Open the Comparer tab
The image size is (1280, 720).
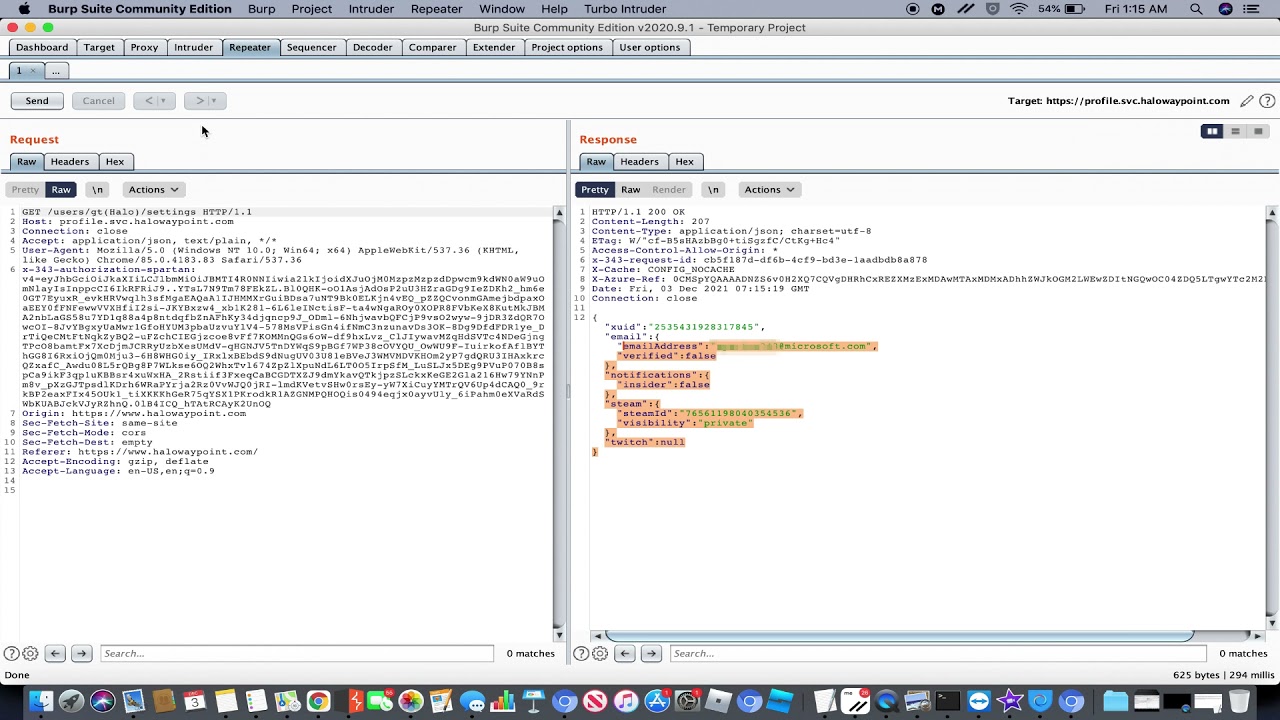click(x=432, y=48)
